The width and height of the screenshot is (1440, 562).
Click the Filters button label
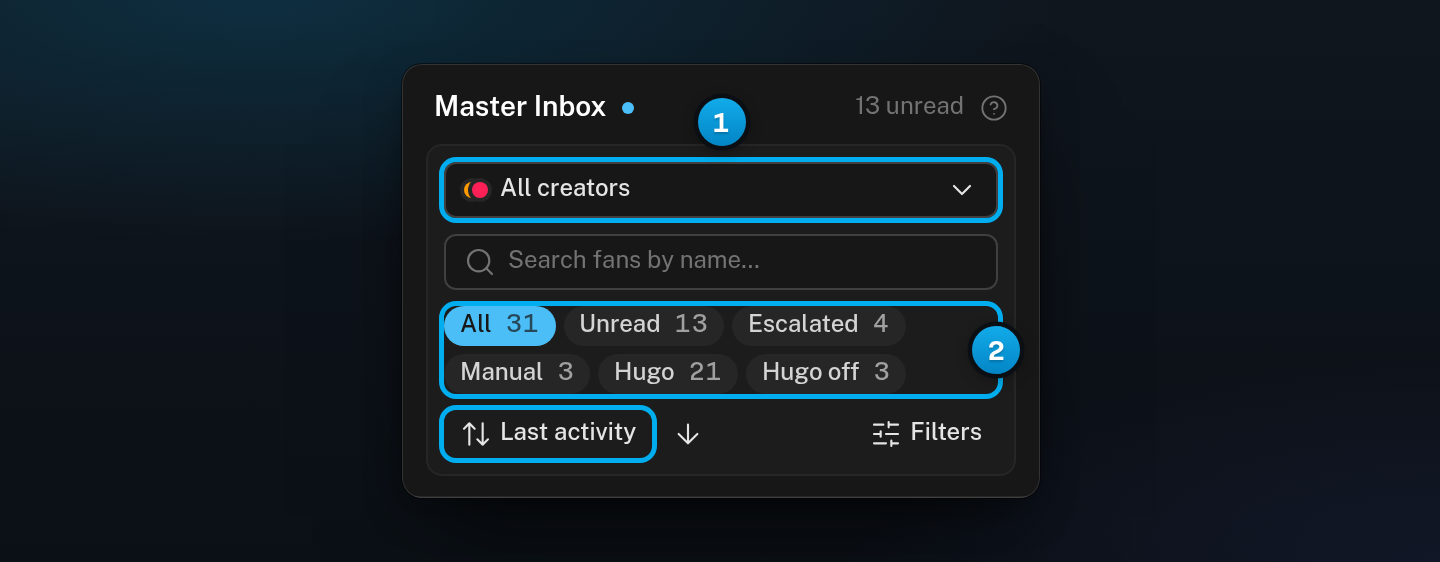tap(946, 432)
